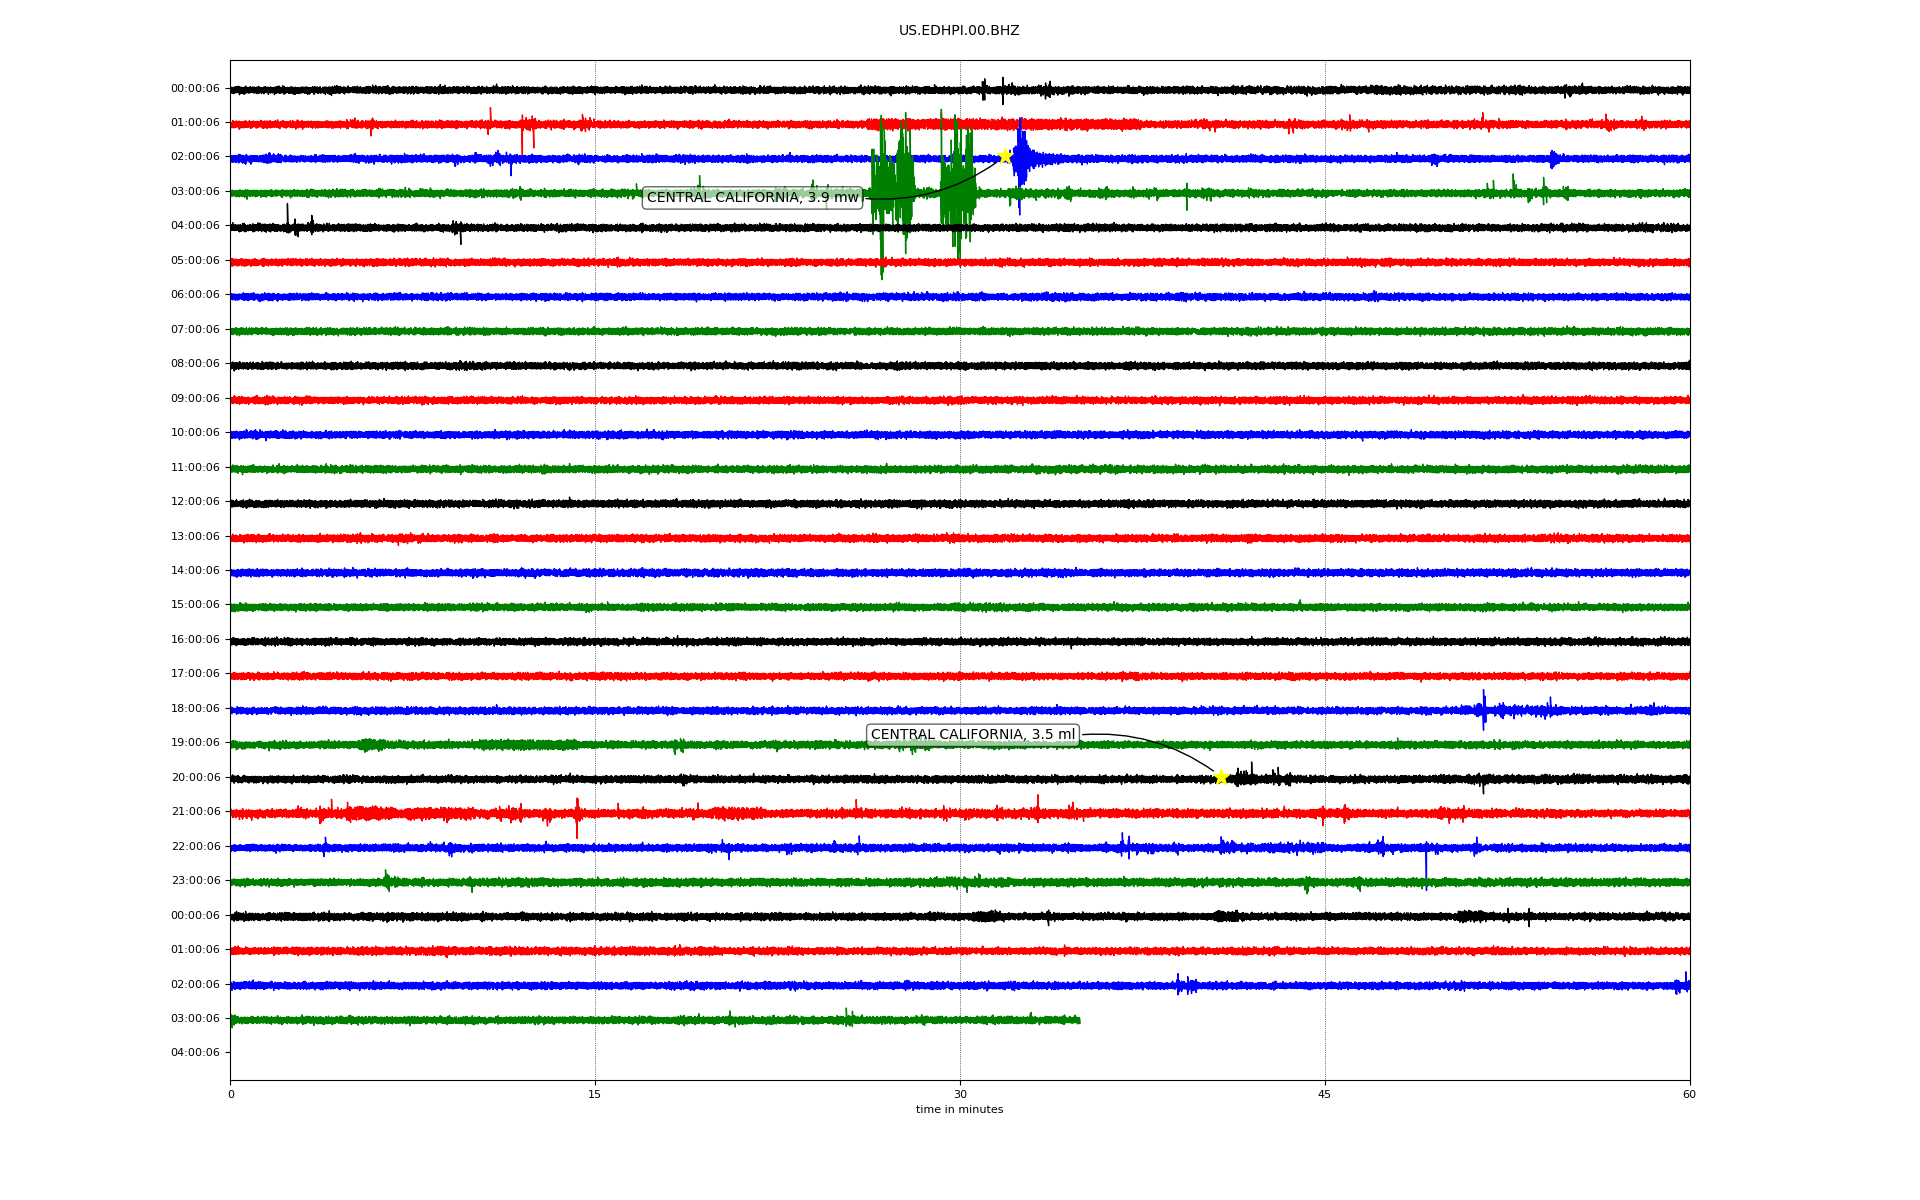Select the 12:00:06 trace time label
1920x1200 pixels.
[195, 502]
